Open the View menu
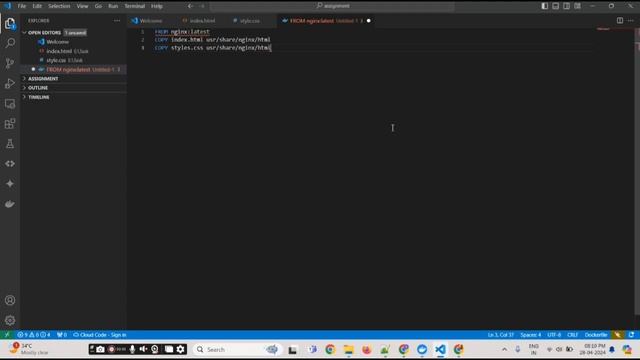This screenshot has width=640, height=360. (82, 6)
